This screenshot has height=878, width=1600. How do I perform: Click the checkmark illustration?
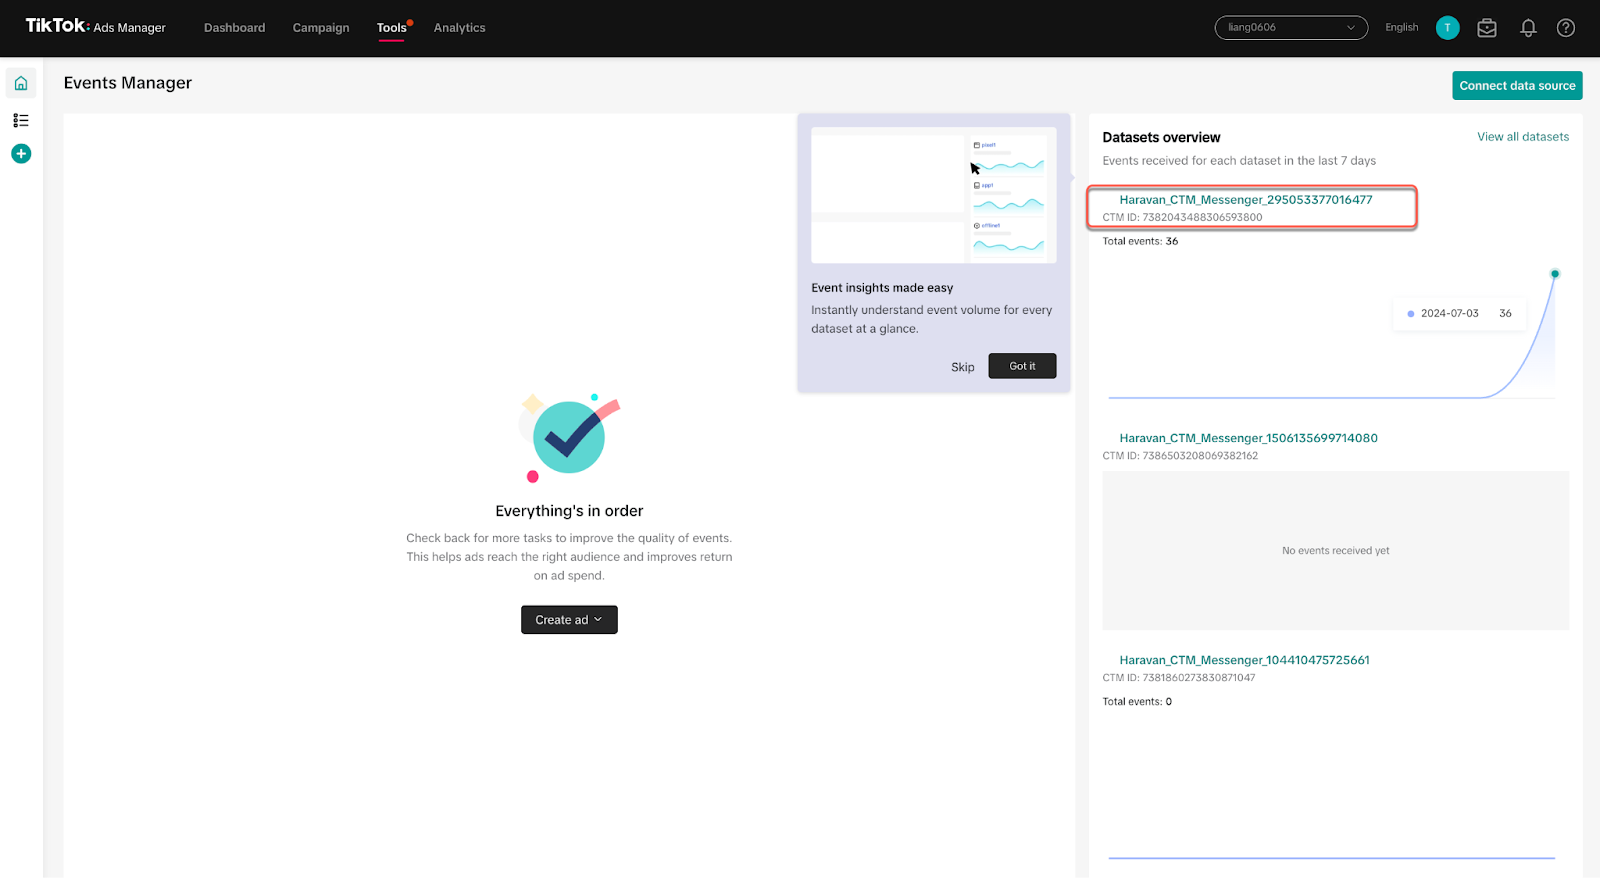point(569,437)
